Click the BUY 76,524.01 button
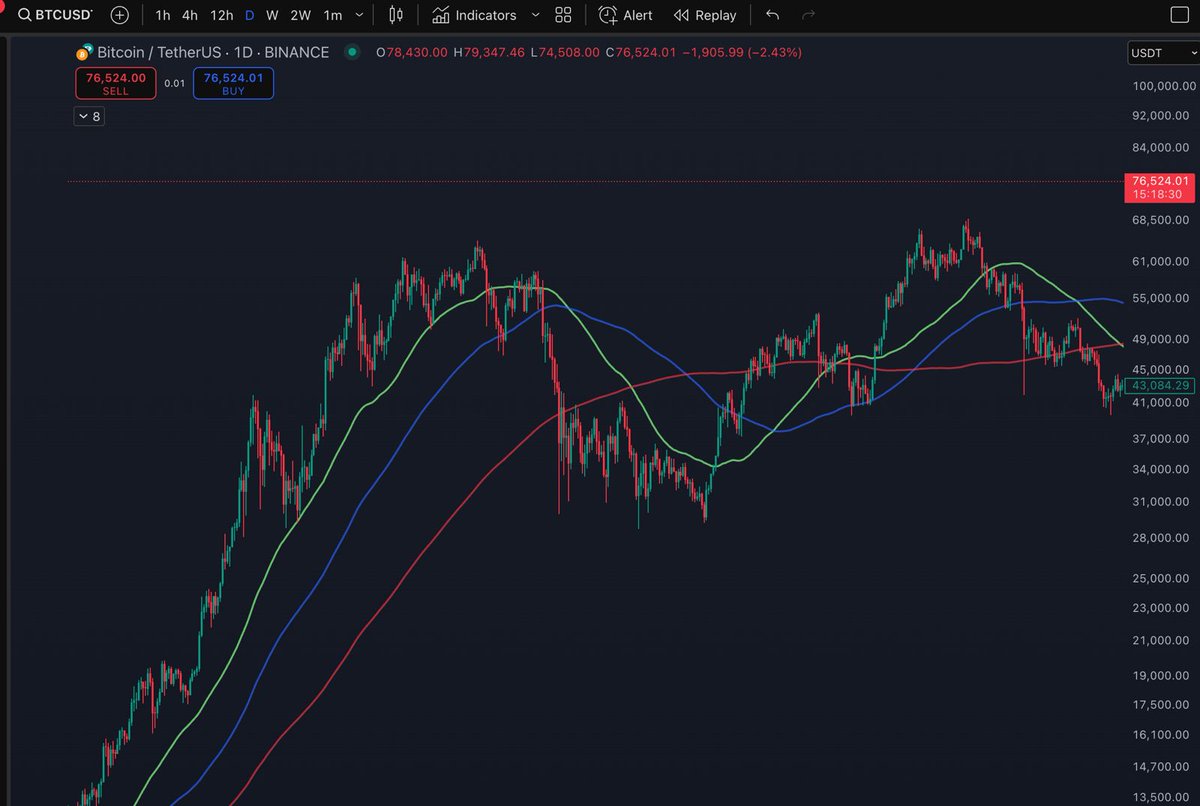This screenshot has height=806, width=1200. [233, 83]
